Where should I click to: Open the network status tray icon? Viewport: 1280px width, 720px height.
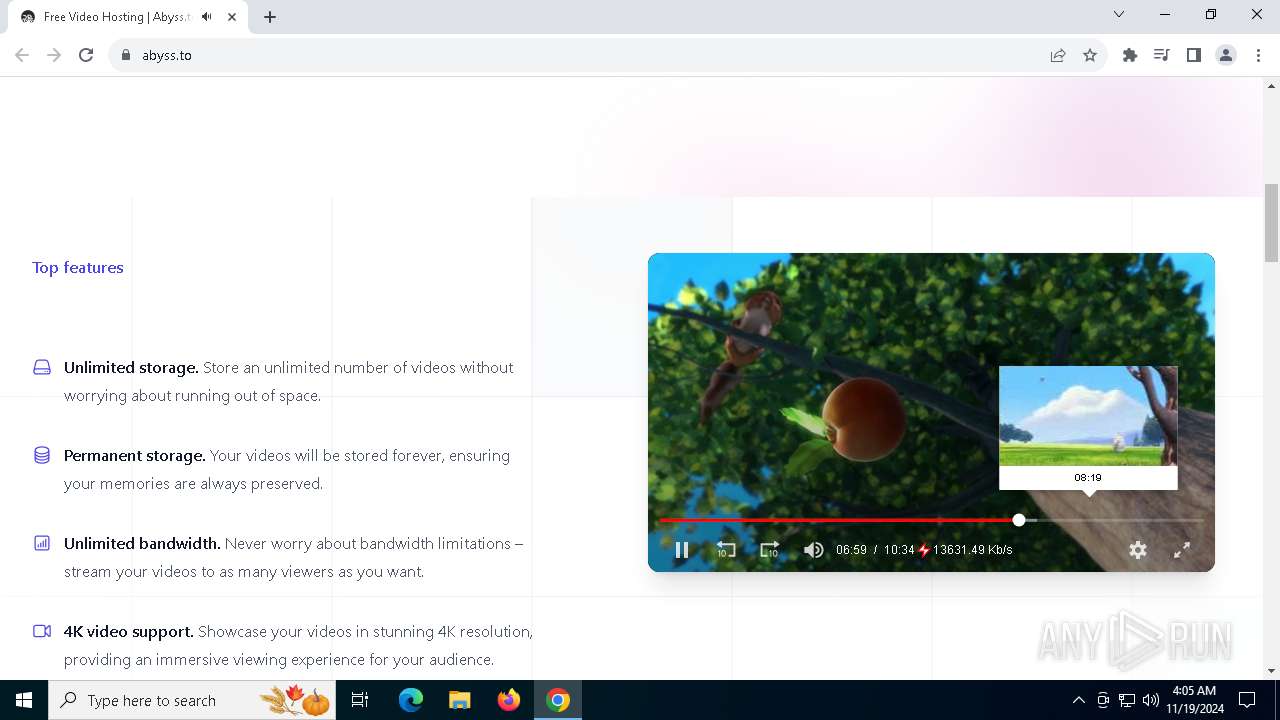[1127, 700]
